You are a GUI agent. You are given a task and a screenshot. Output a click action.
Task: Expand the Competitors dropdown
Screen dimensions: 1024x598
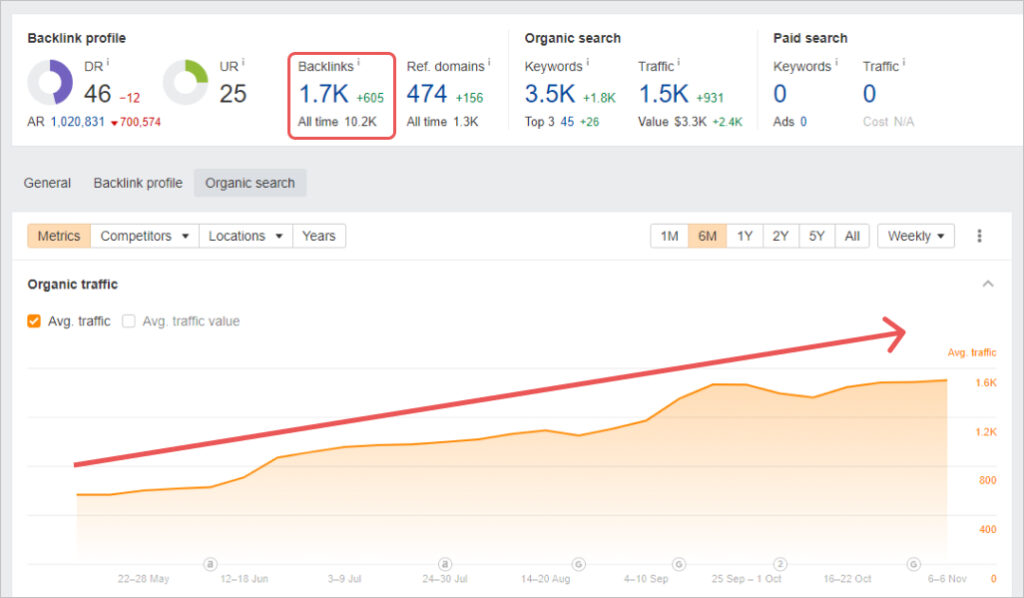pyautogui.click(x=144, y=235)
